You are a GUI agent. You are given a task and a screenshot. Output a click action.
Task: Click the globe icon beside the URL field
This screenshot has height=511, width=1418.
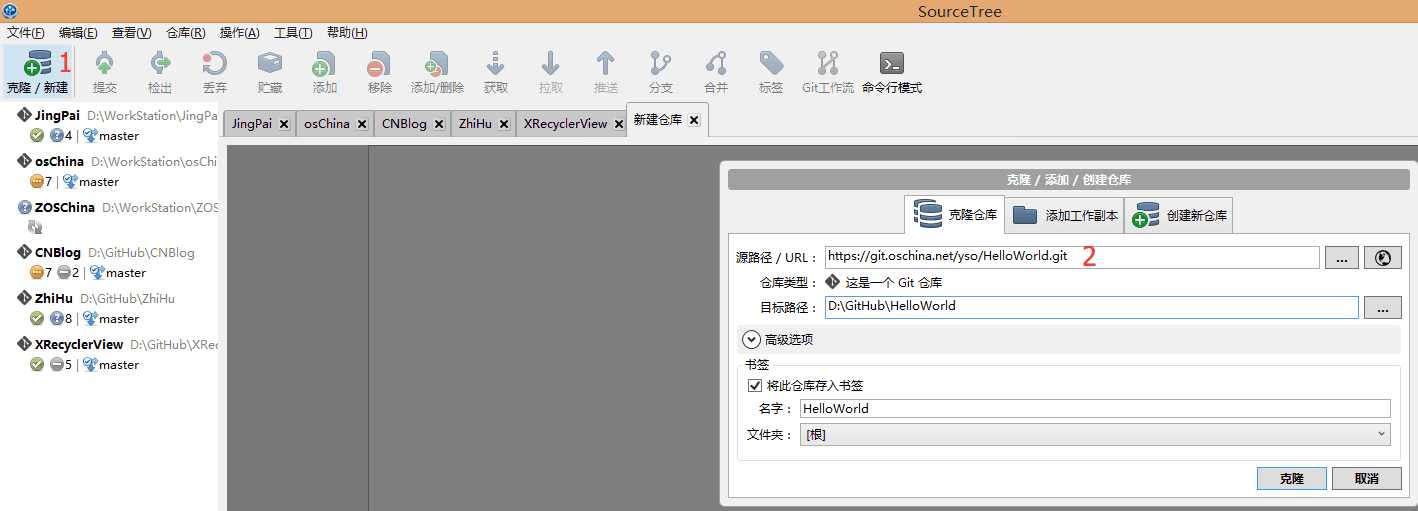(x=1383, y=257)
